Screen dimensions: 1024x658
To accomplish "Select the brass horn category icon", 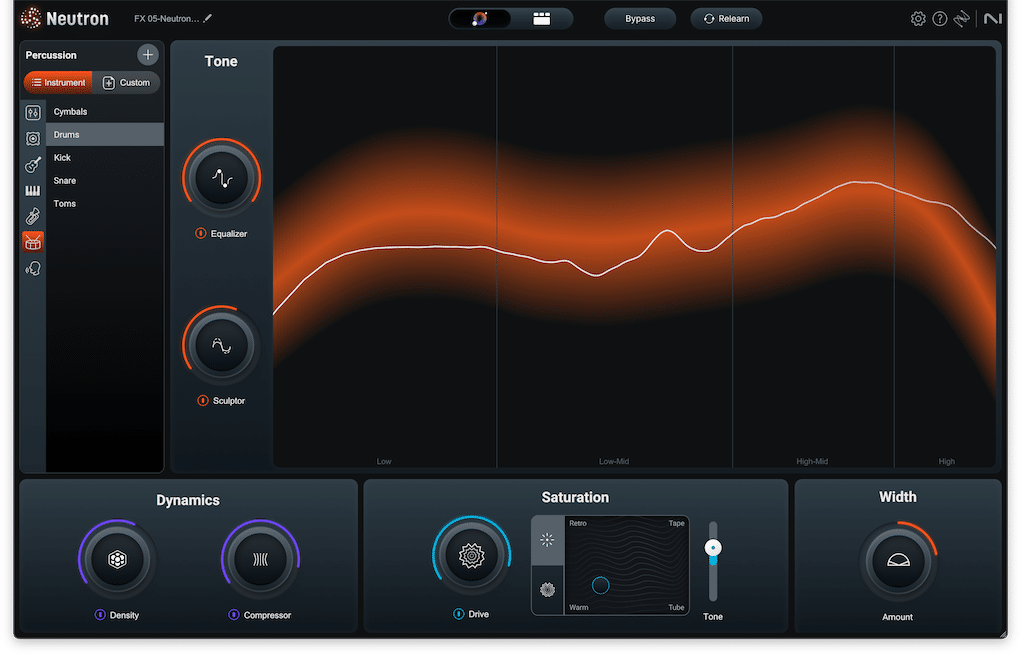I will pyautogui.click(x=33, y=216).
